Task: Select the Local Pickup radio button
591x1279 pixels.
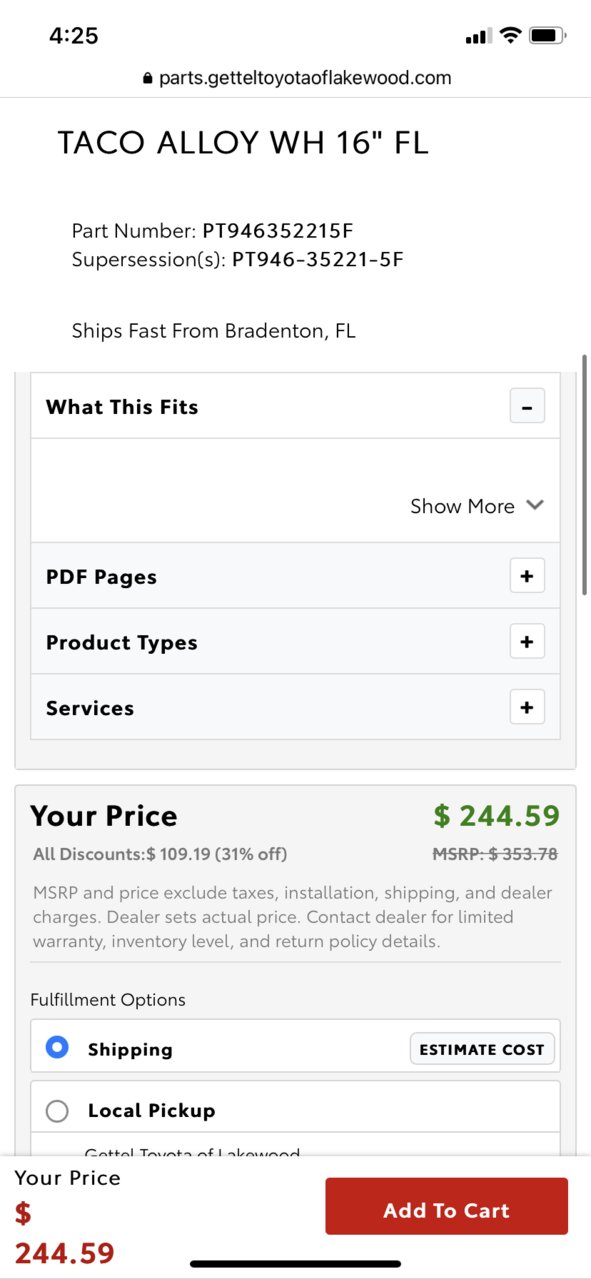Action: click(x=57, y=1110)
